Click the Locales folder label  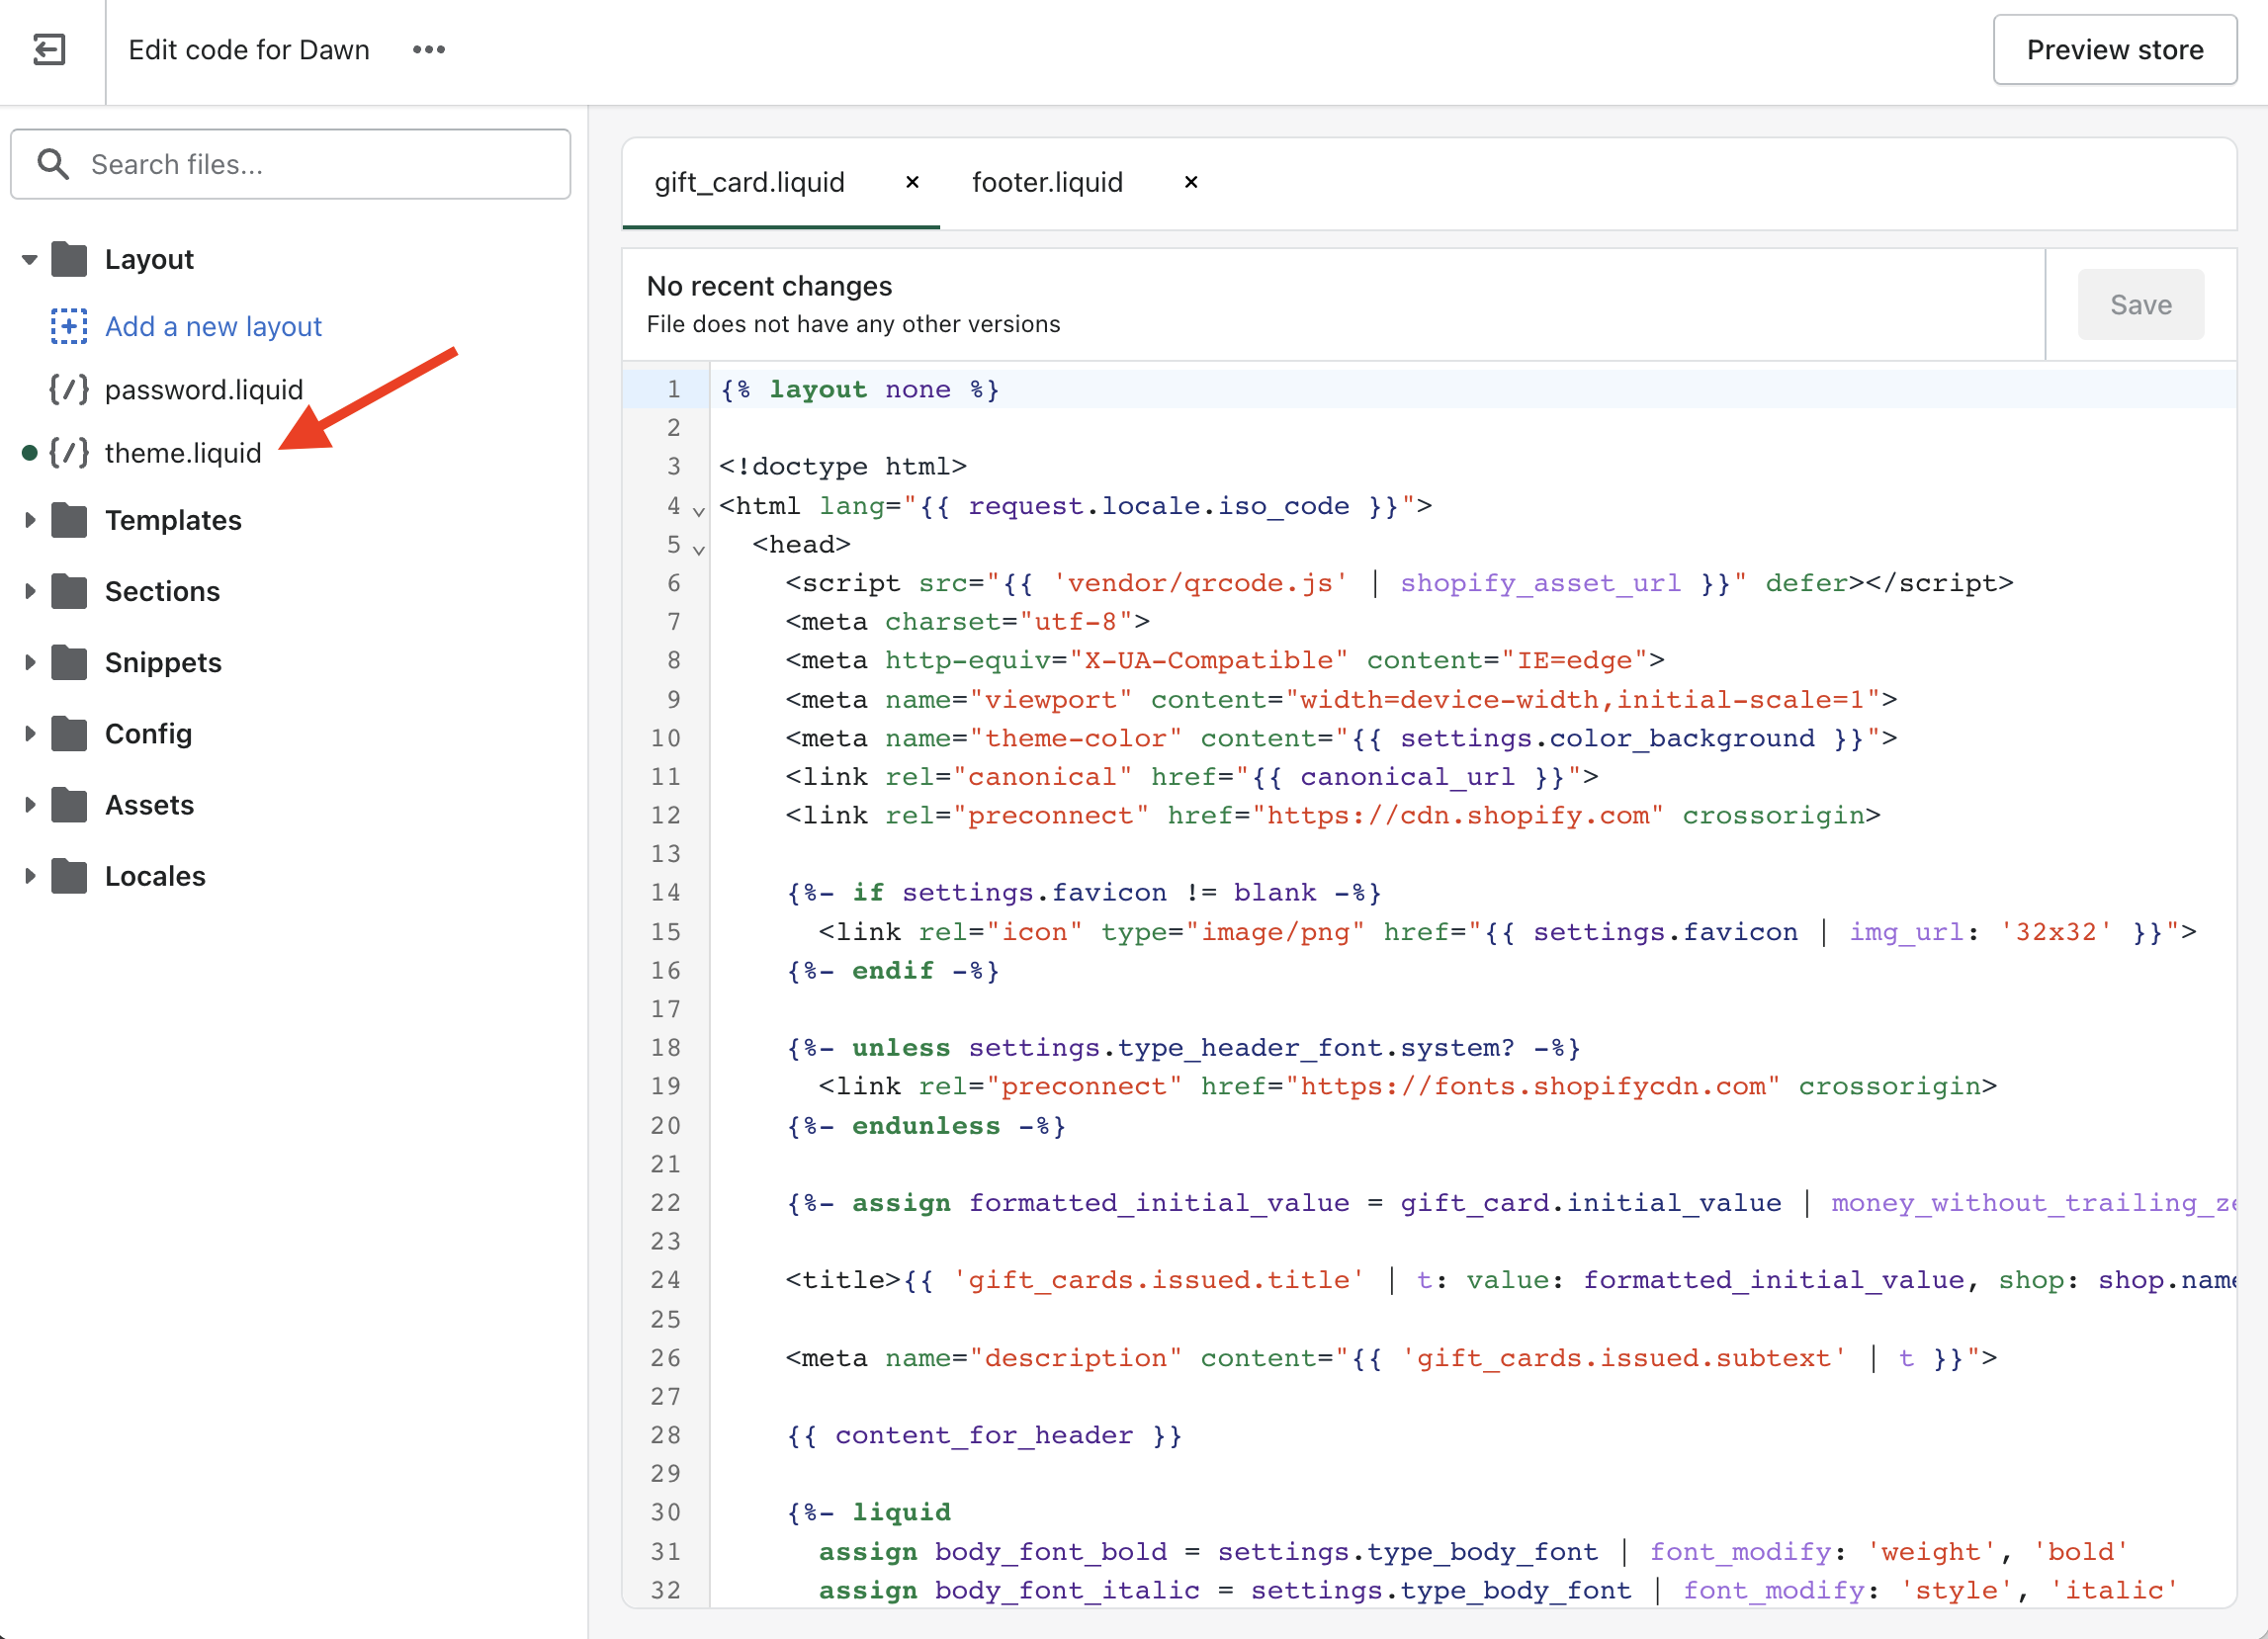pyautogui.click(x=155, y=875)
